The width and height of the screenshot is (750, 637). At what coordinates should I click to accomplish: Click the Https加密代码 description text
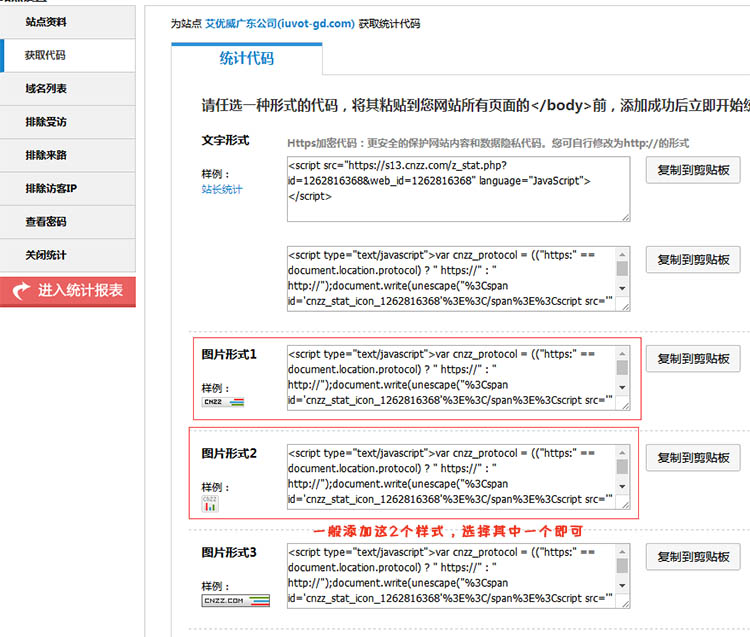[x=488, y=143]
